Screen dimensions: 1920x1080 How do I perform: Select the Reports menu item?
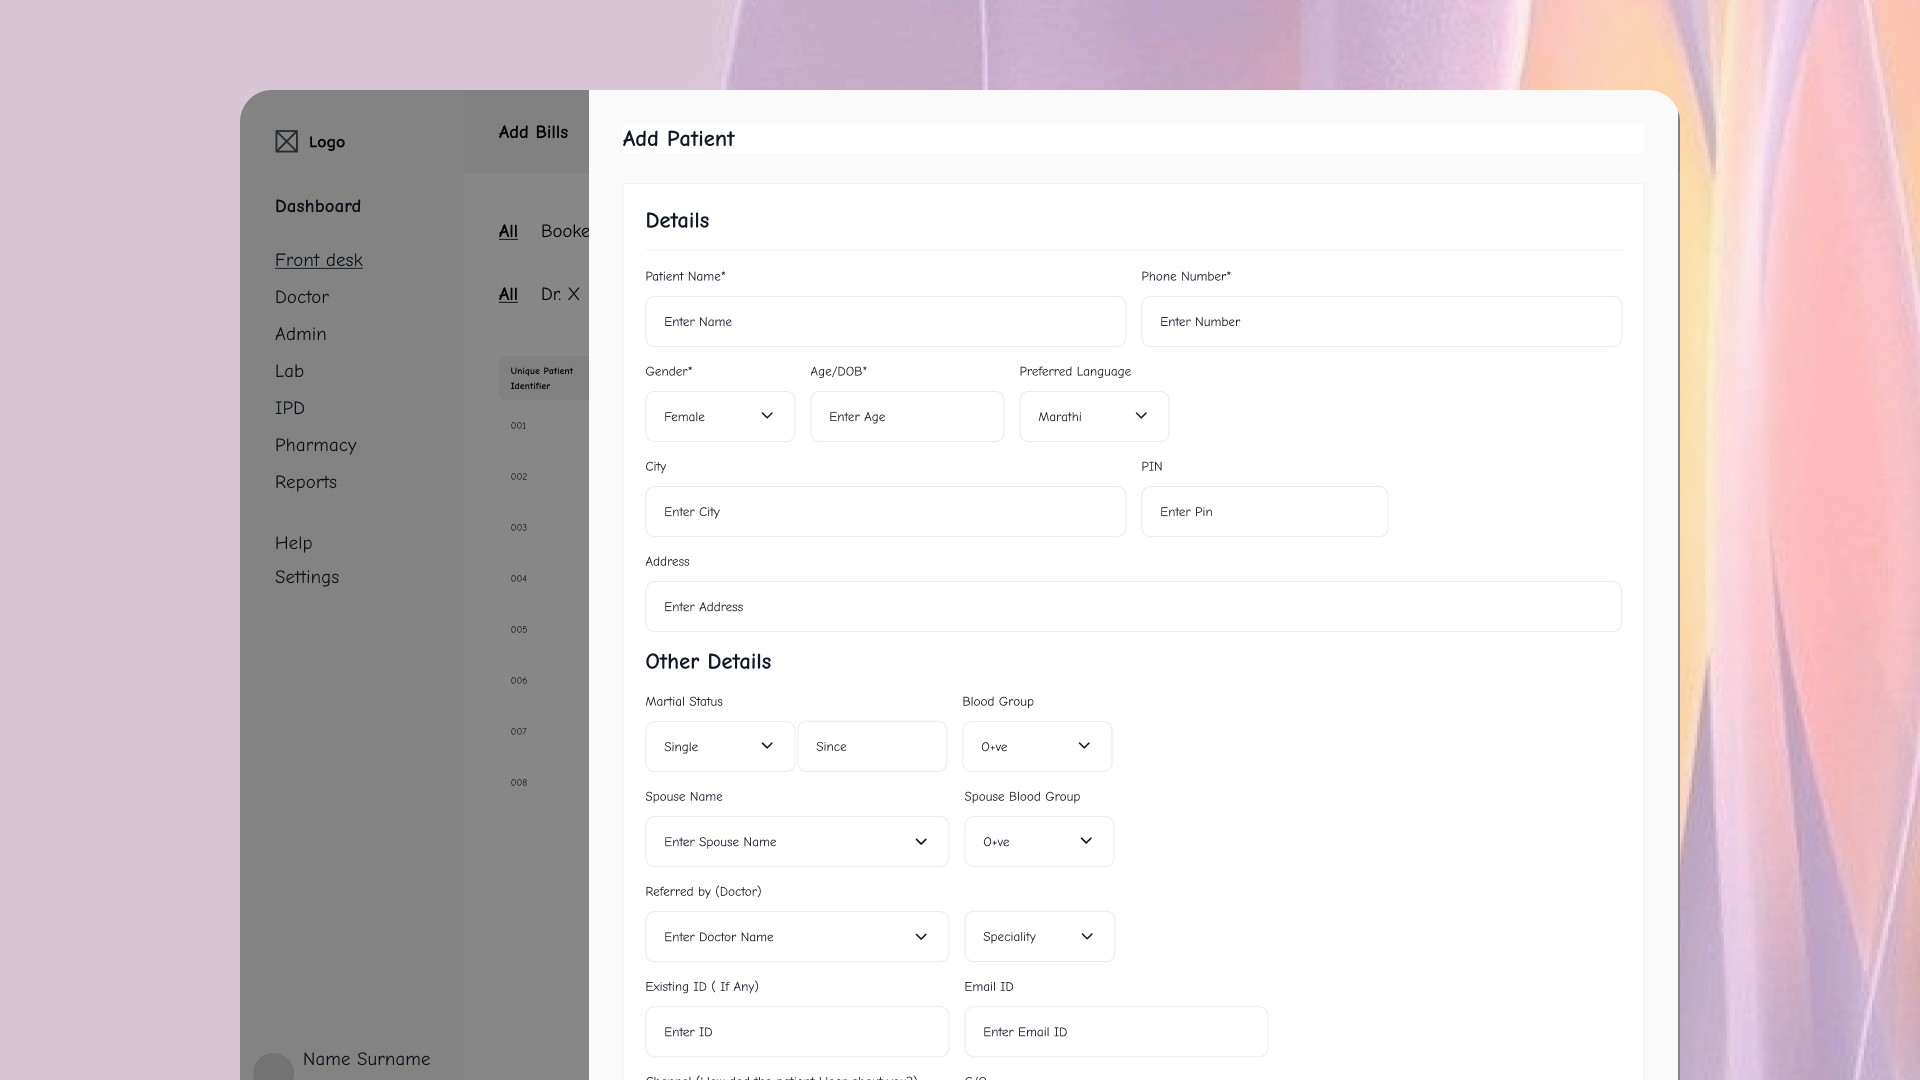[305, 482]
